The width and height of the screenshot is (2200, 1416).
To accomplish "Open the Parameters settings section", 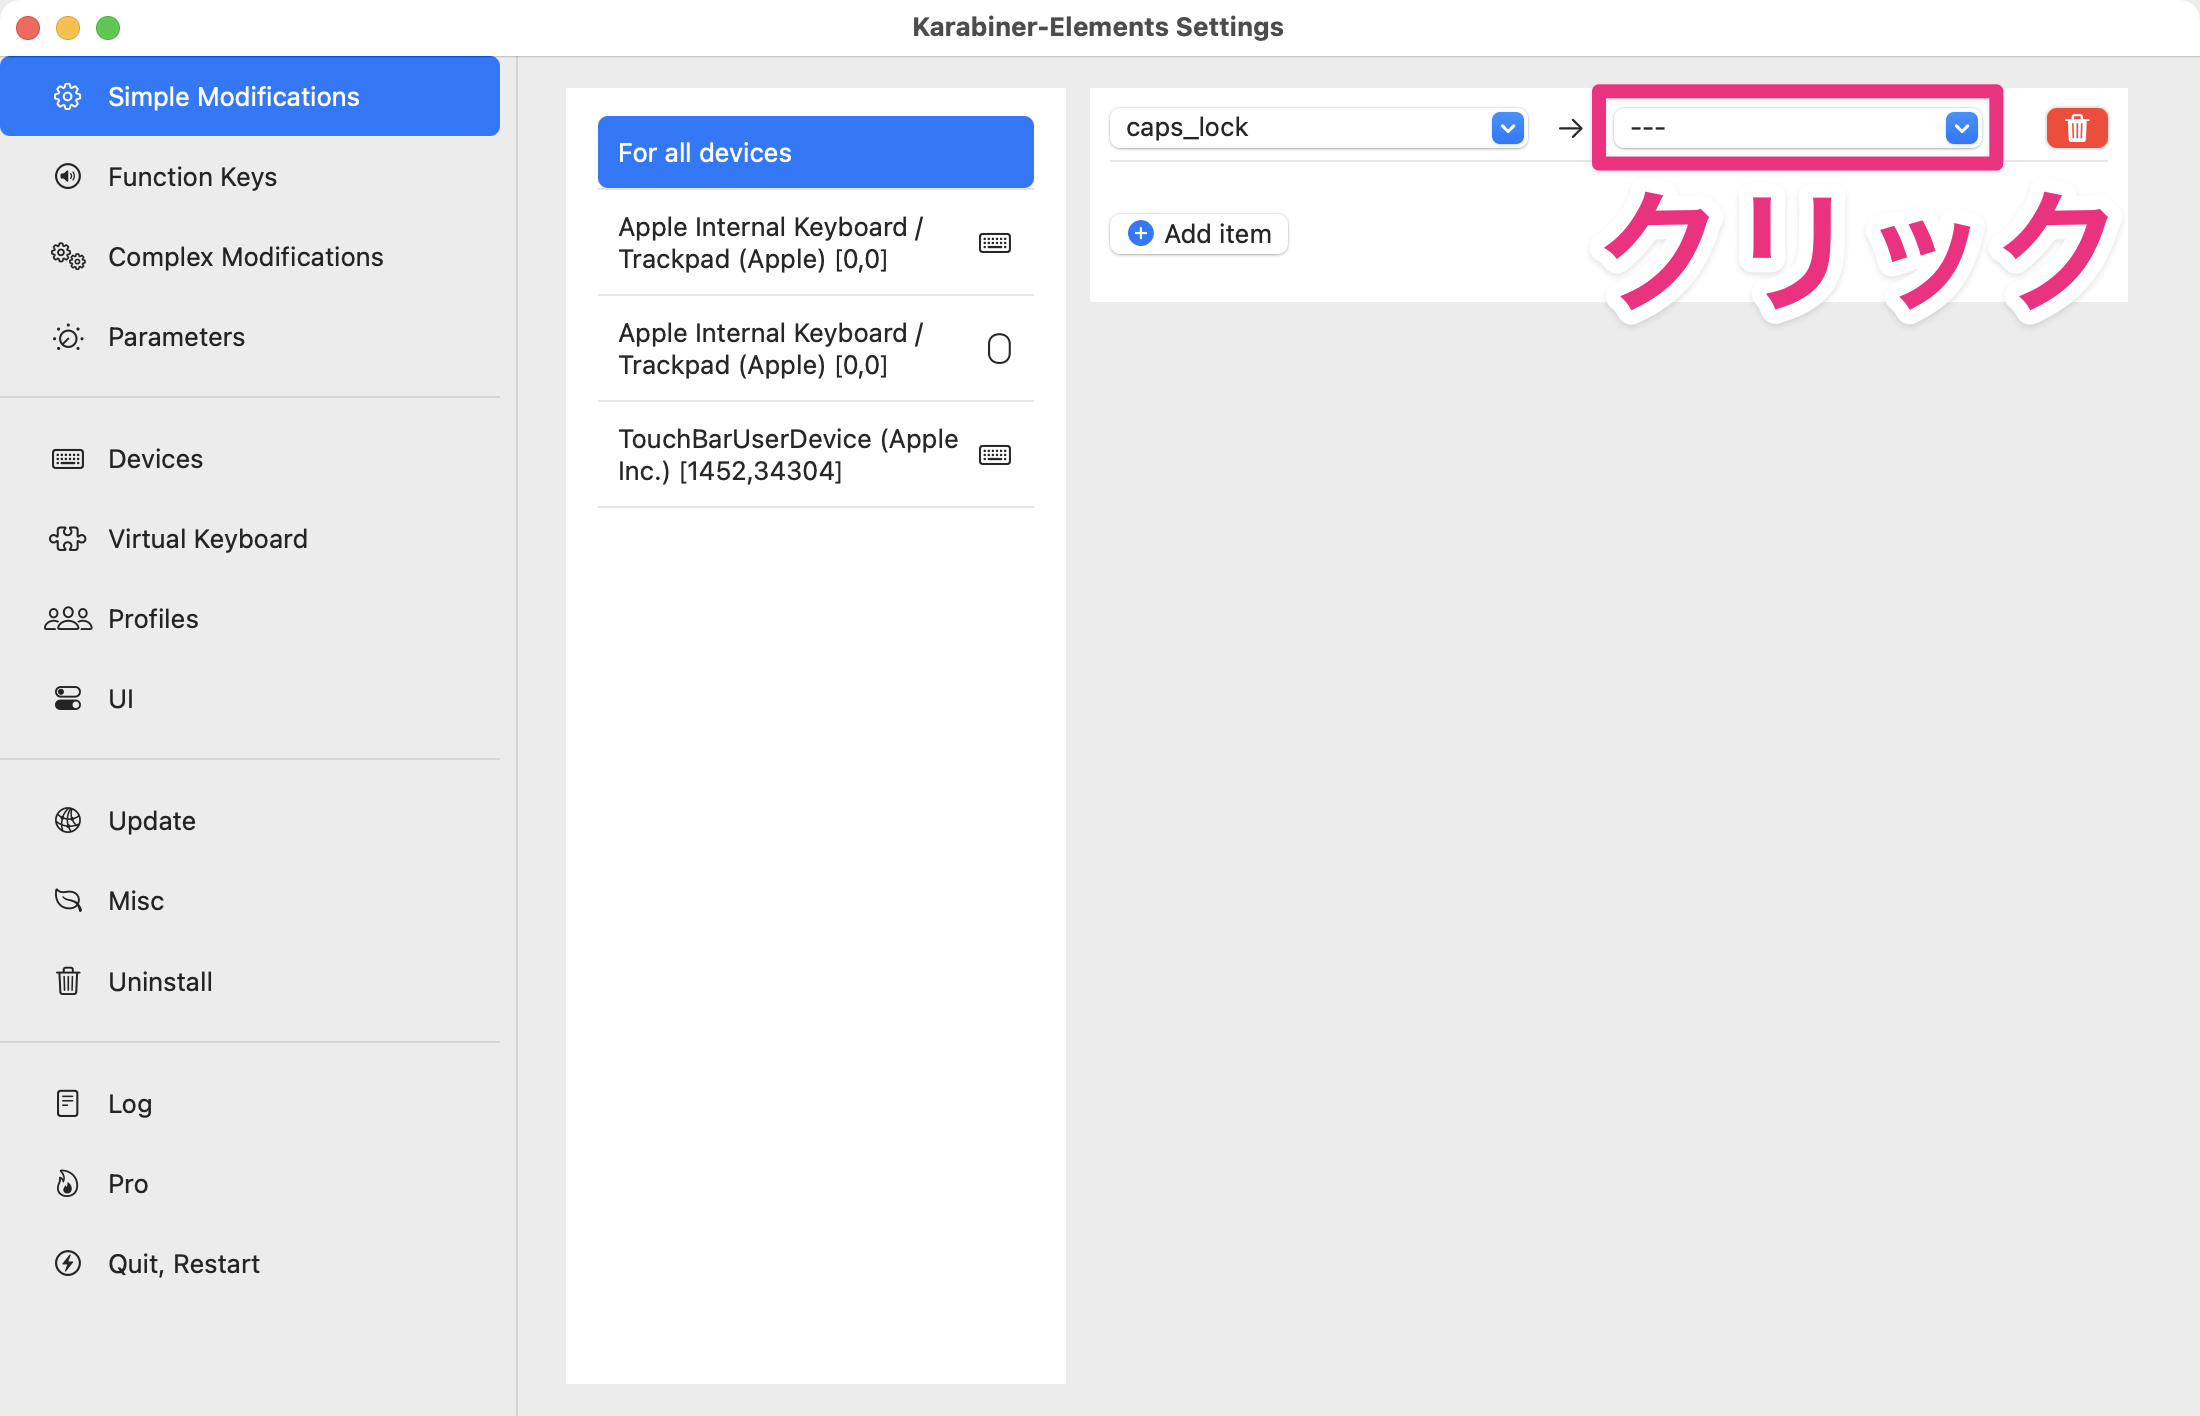I will click(x=176, y=337).
